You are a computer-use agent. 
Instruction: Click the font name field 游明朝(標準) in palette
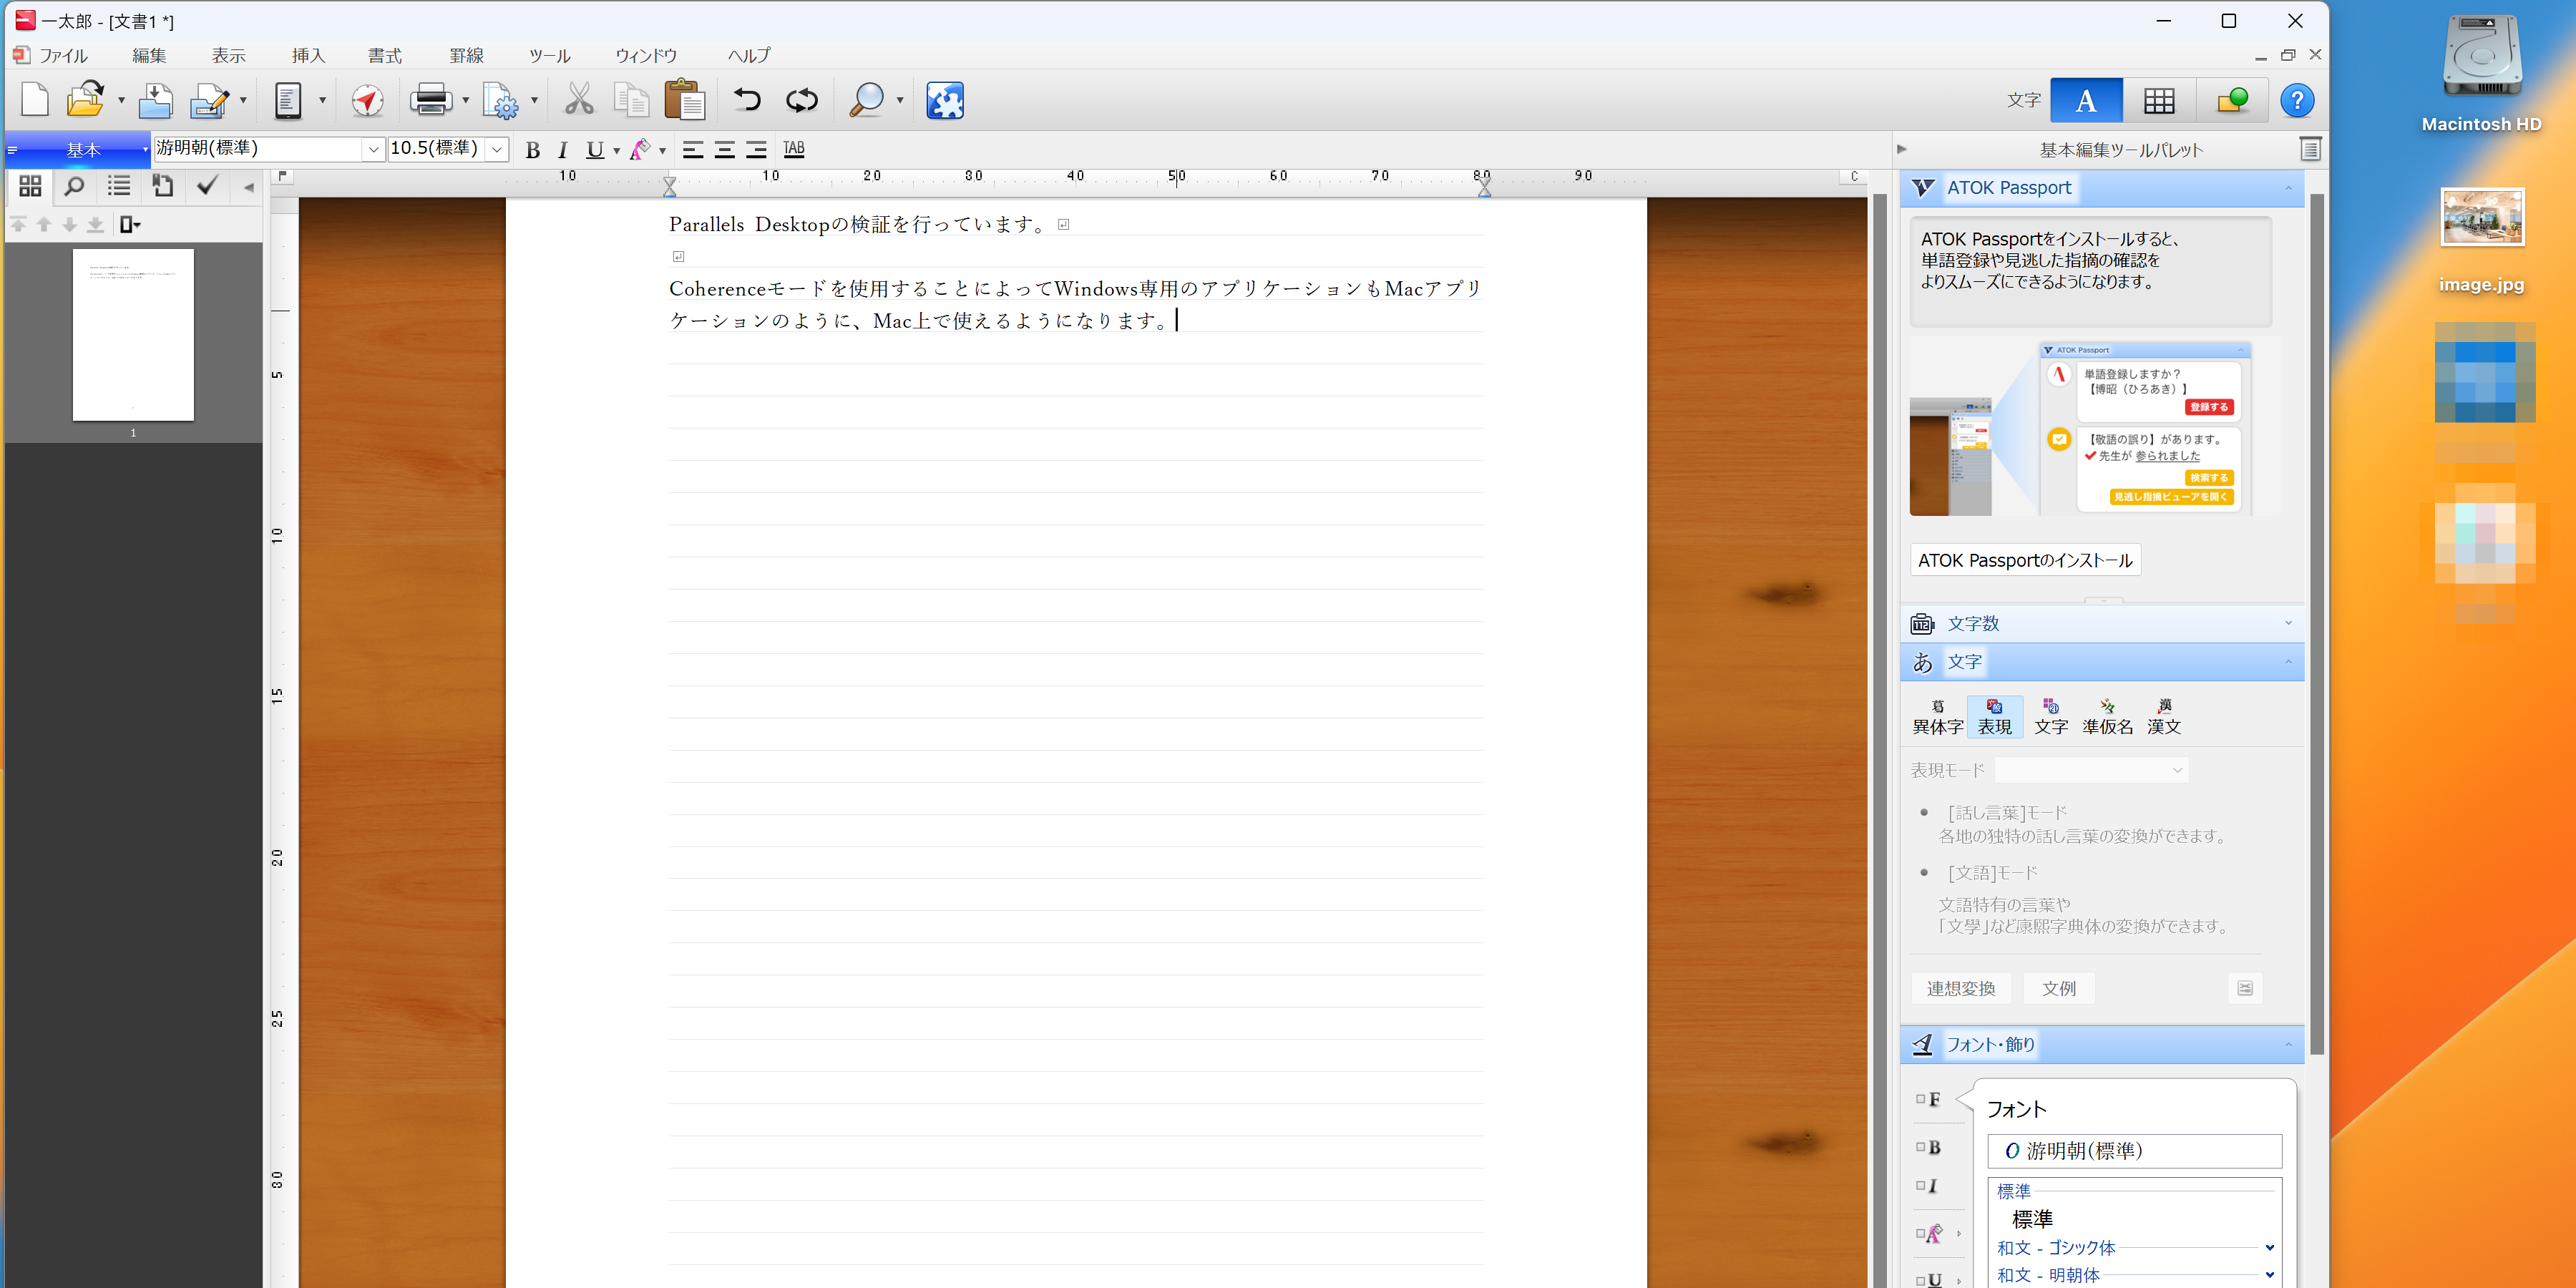coord(2134,1151)
